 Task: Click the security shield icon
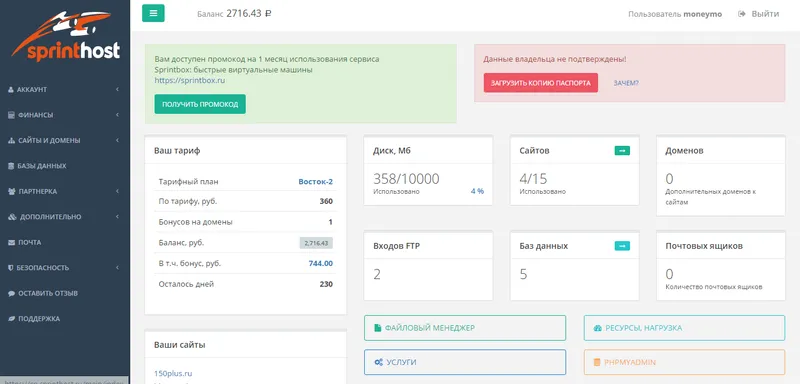pyautogui.click(x=11, y=268)
